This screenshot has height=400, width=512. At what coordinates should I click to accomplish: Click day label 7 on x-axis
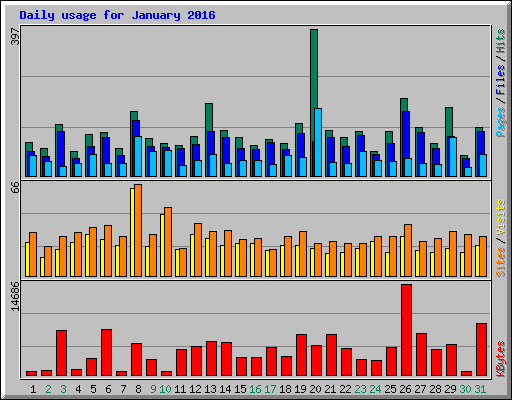[123, 389]
